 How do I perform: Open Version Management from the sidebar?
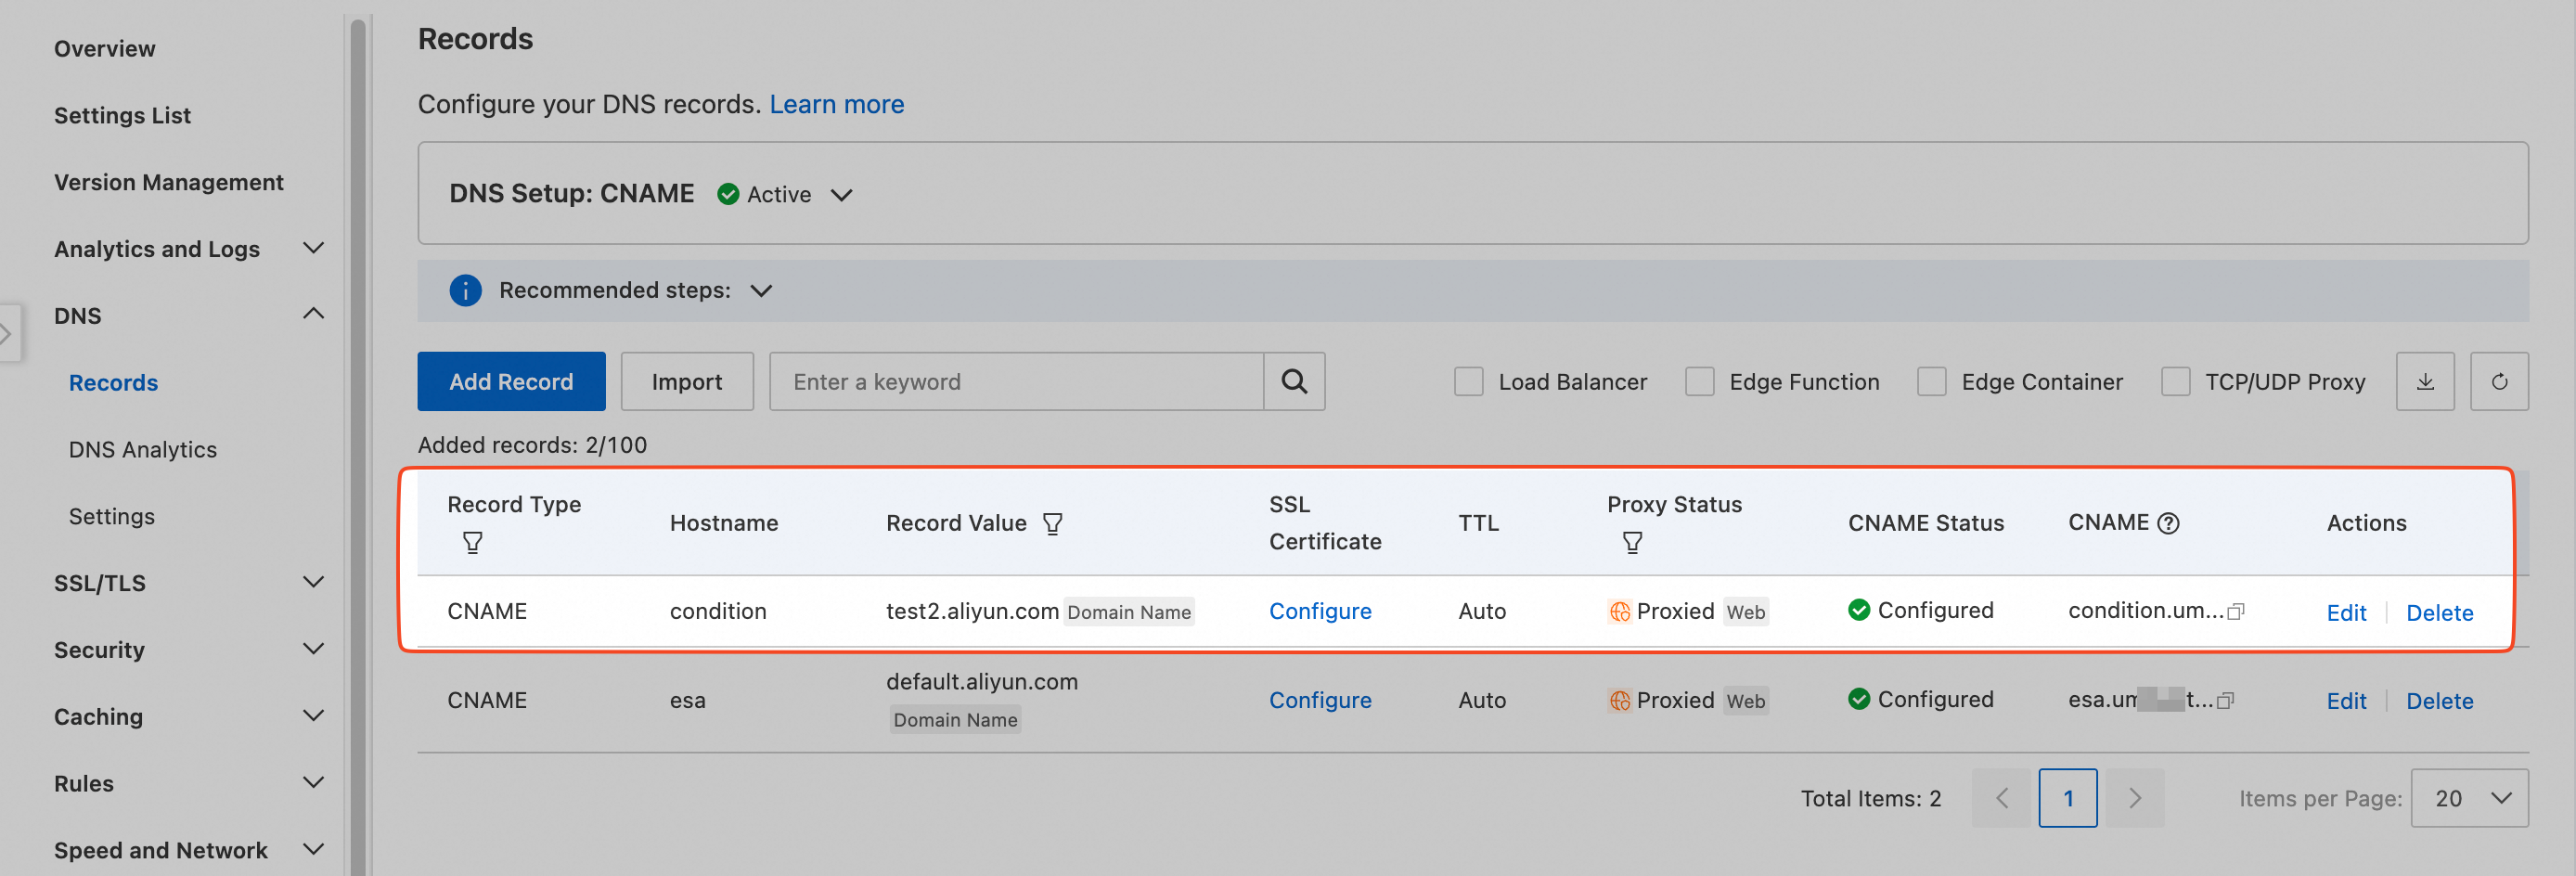click(x=169, y=182)
